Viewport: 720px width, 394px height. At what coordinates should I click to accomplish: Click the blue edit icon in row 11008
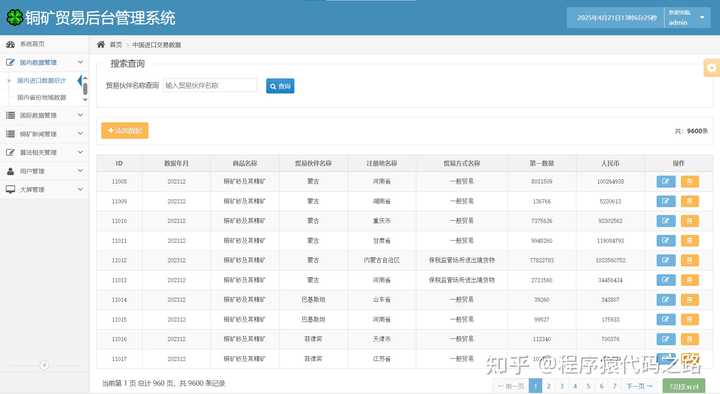pos(666,181)
